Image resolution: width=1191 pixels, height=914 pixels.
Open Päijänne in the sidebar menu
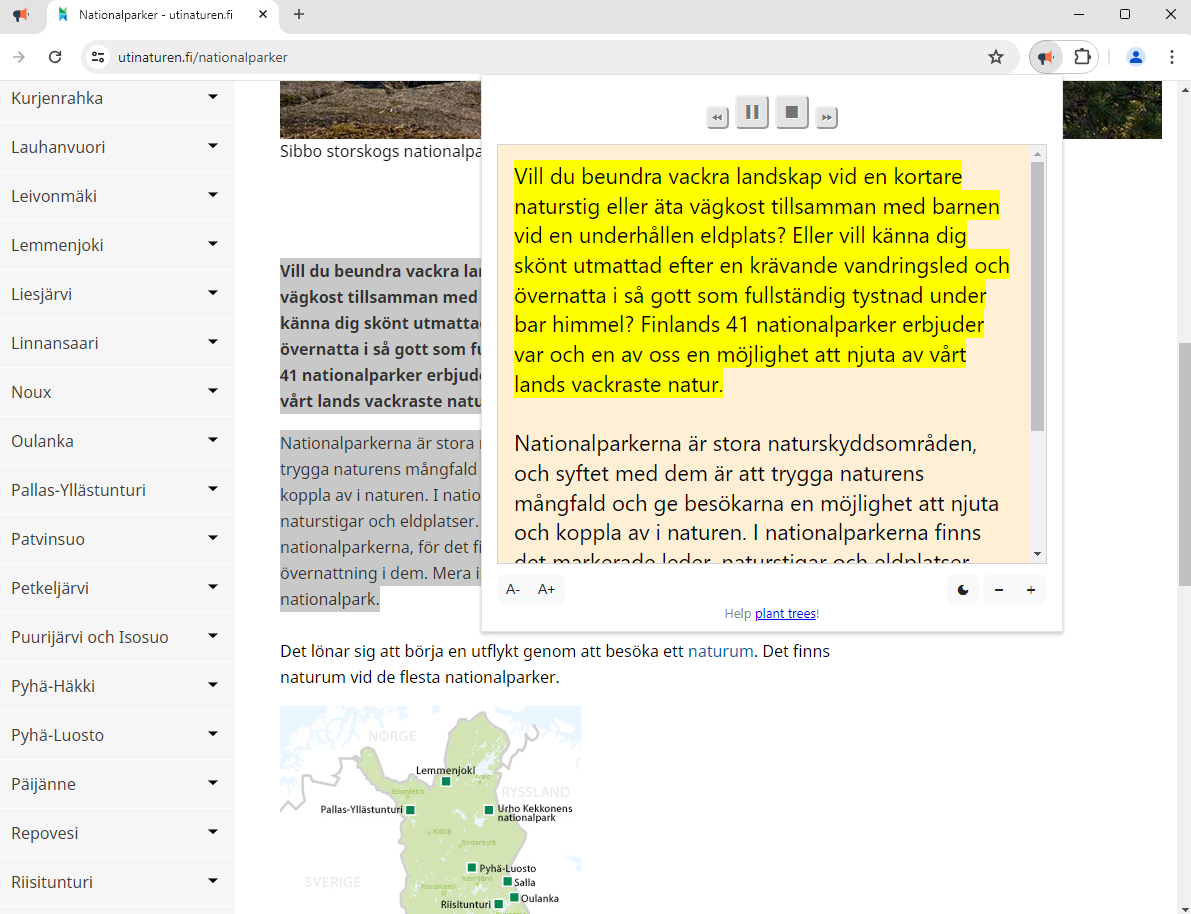pos(43,784)
